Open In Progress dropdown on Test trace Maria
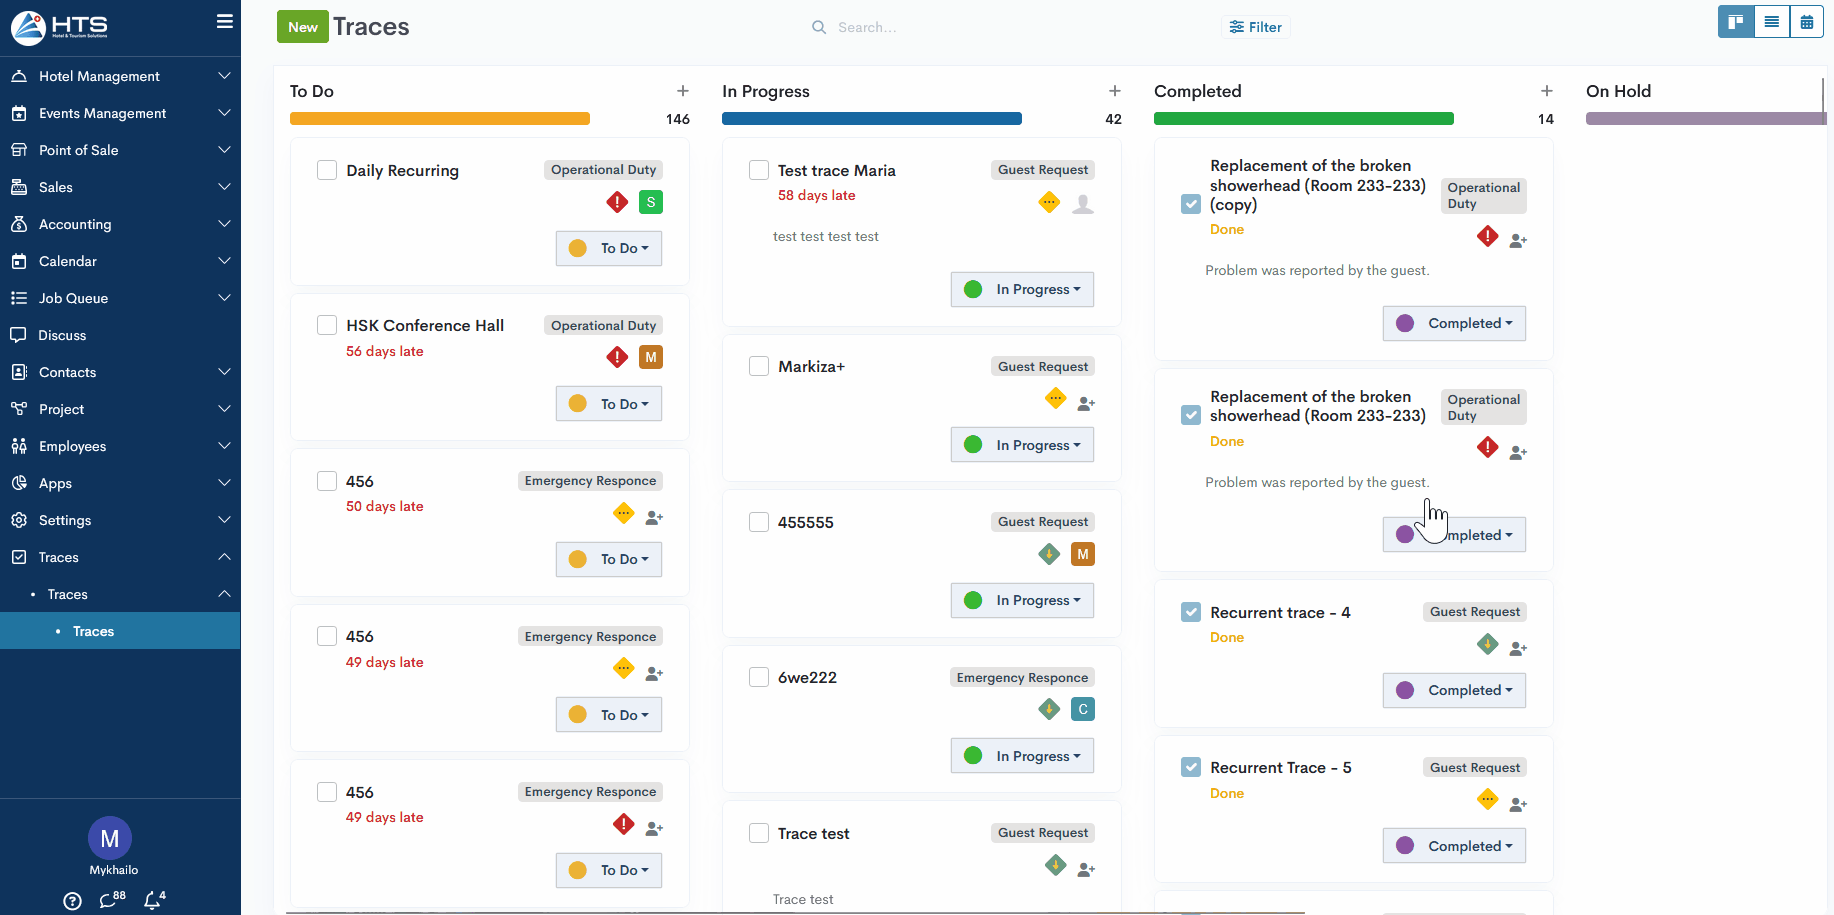 [x=1022, y=289]
